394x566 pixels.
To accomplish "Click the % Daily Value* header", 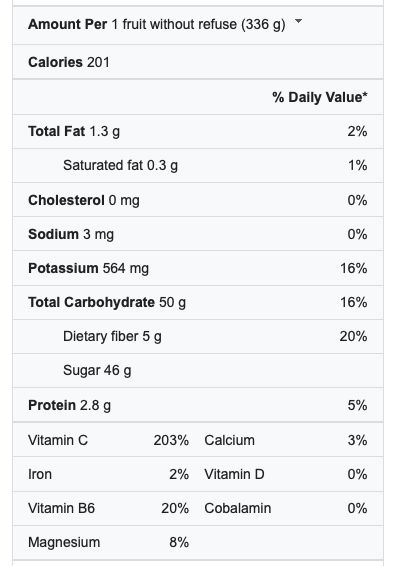I will [x=320, y=97].
